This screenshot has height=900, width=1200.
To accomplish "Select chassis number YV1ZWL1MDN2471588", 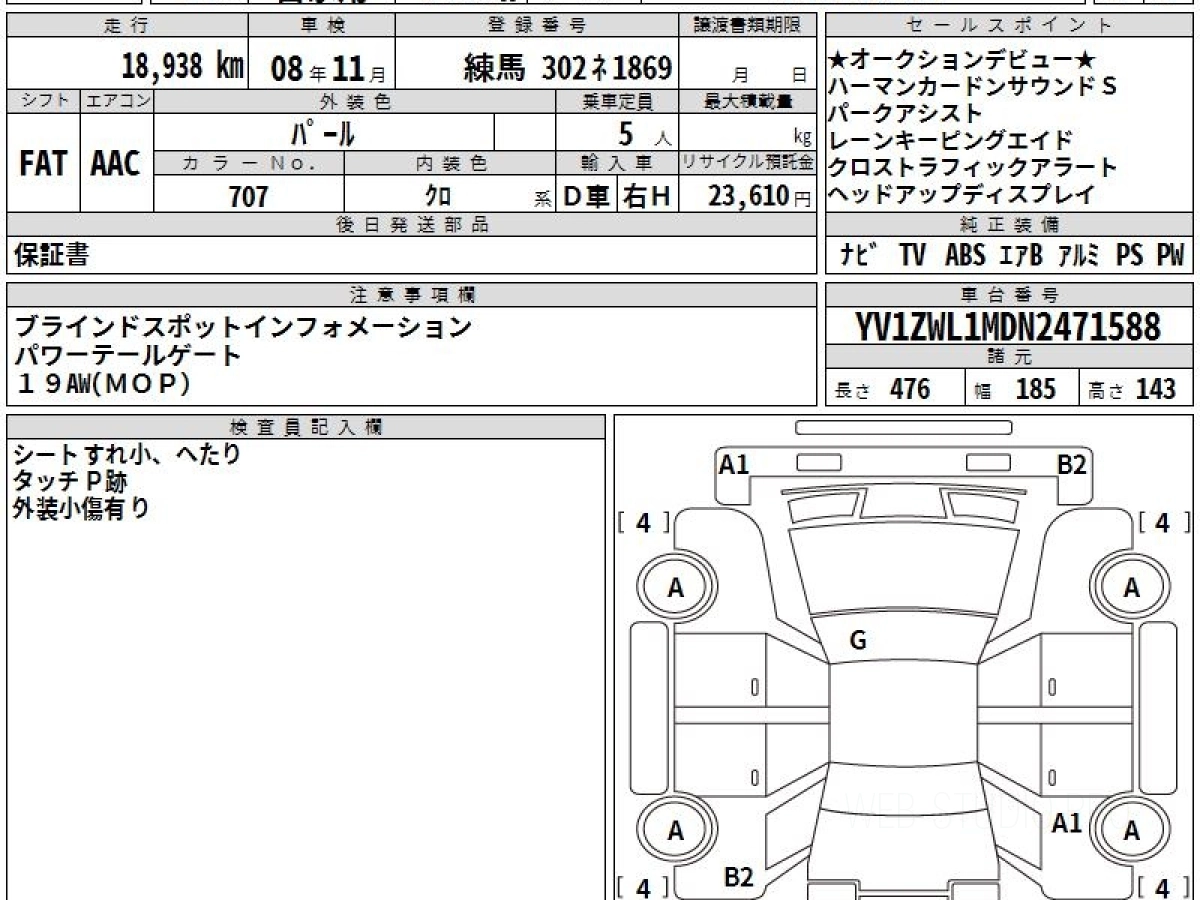I will (1008, 327).
